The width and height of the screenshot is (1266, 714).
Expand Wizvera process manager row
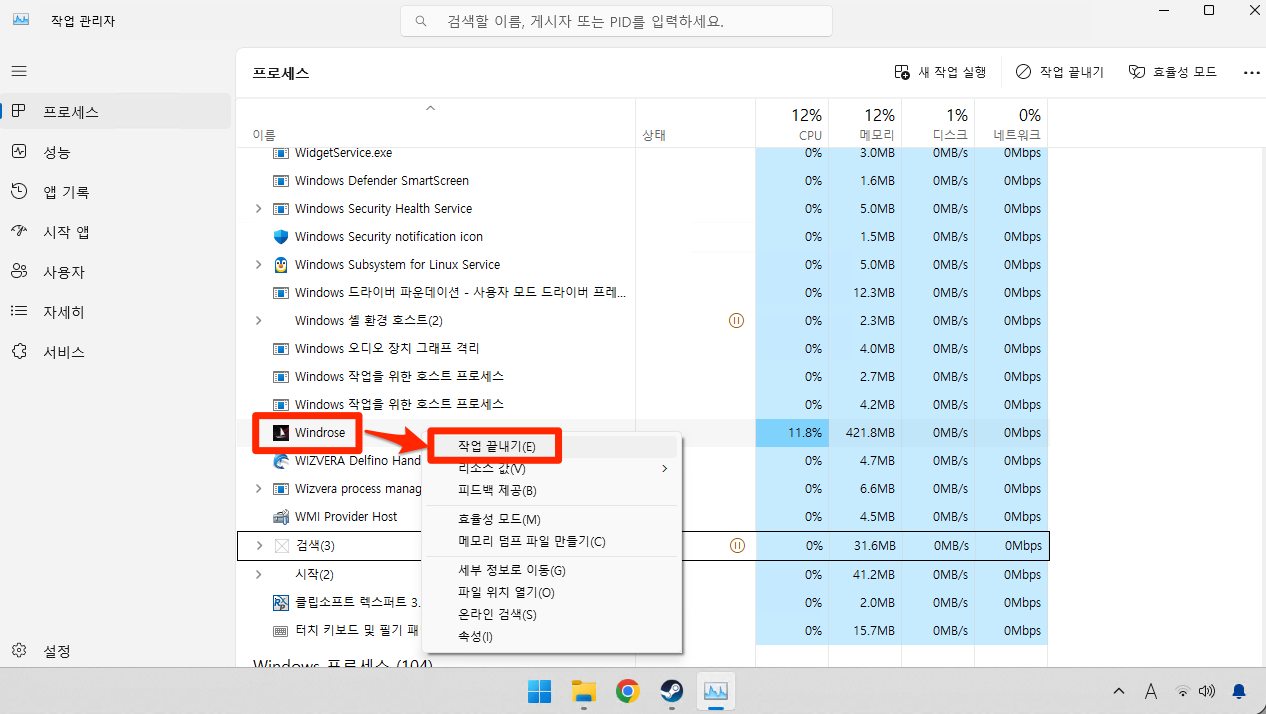coord(258,489)
